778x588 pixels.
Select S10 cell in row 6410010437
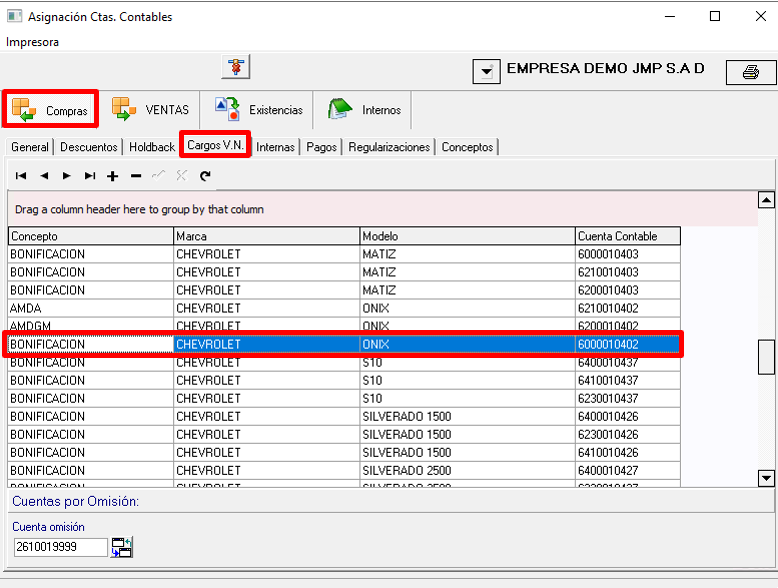pos(467,381)
